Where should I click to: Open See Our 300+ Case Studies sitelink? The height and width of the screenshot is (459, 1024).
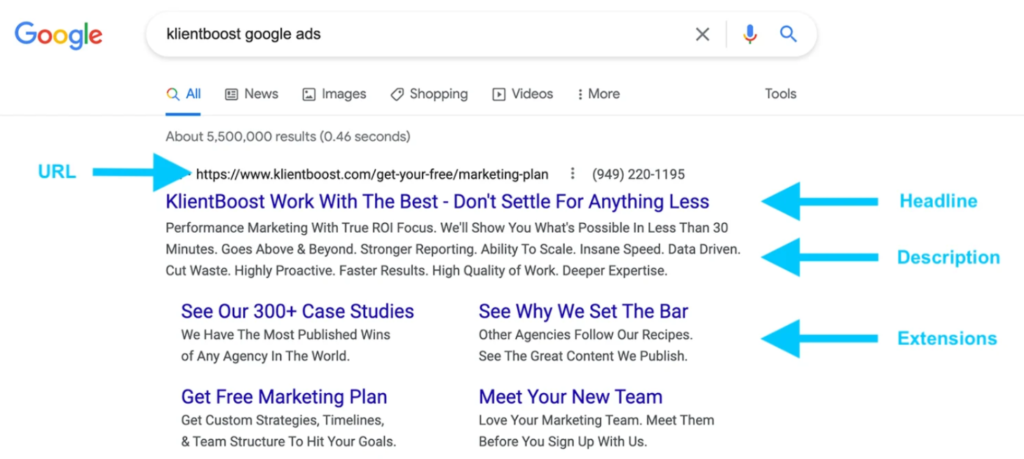(x=297, y=311)
